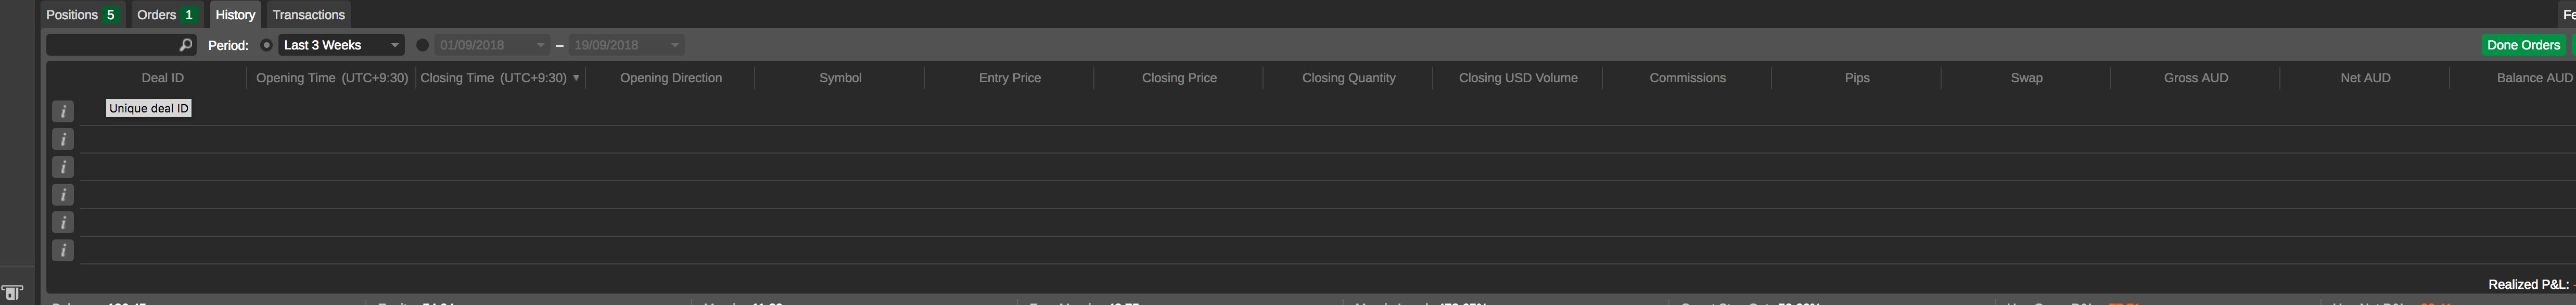Click the Done Orders button
This screenshot has width=2576, height=305.
[2523, 45]
